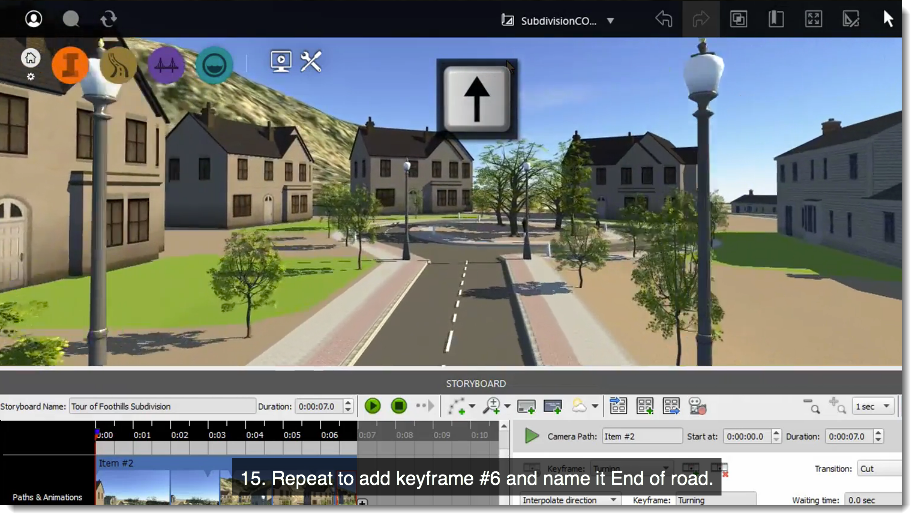Zoom in the storyboard timeline
Viewport: 917px width, 520px height.
[837, 406]
